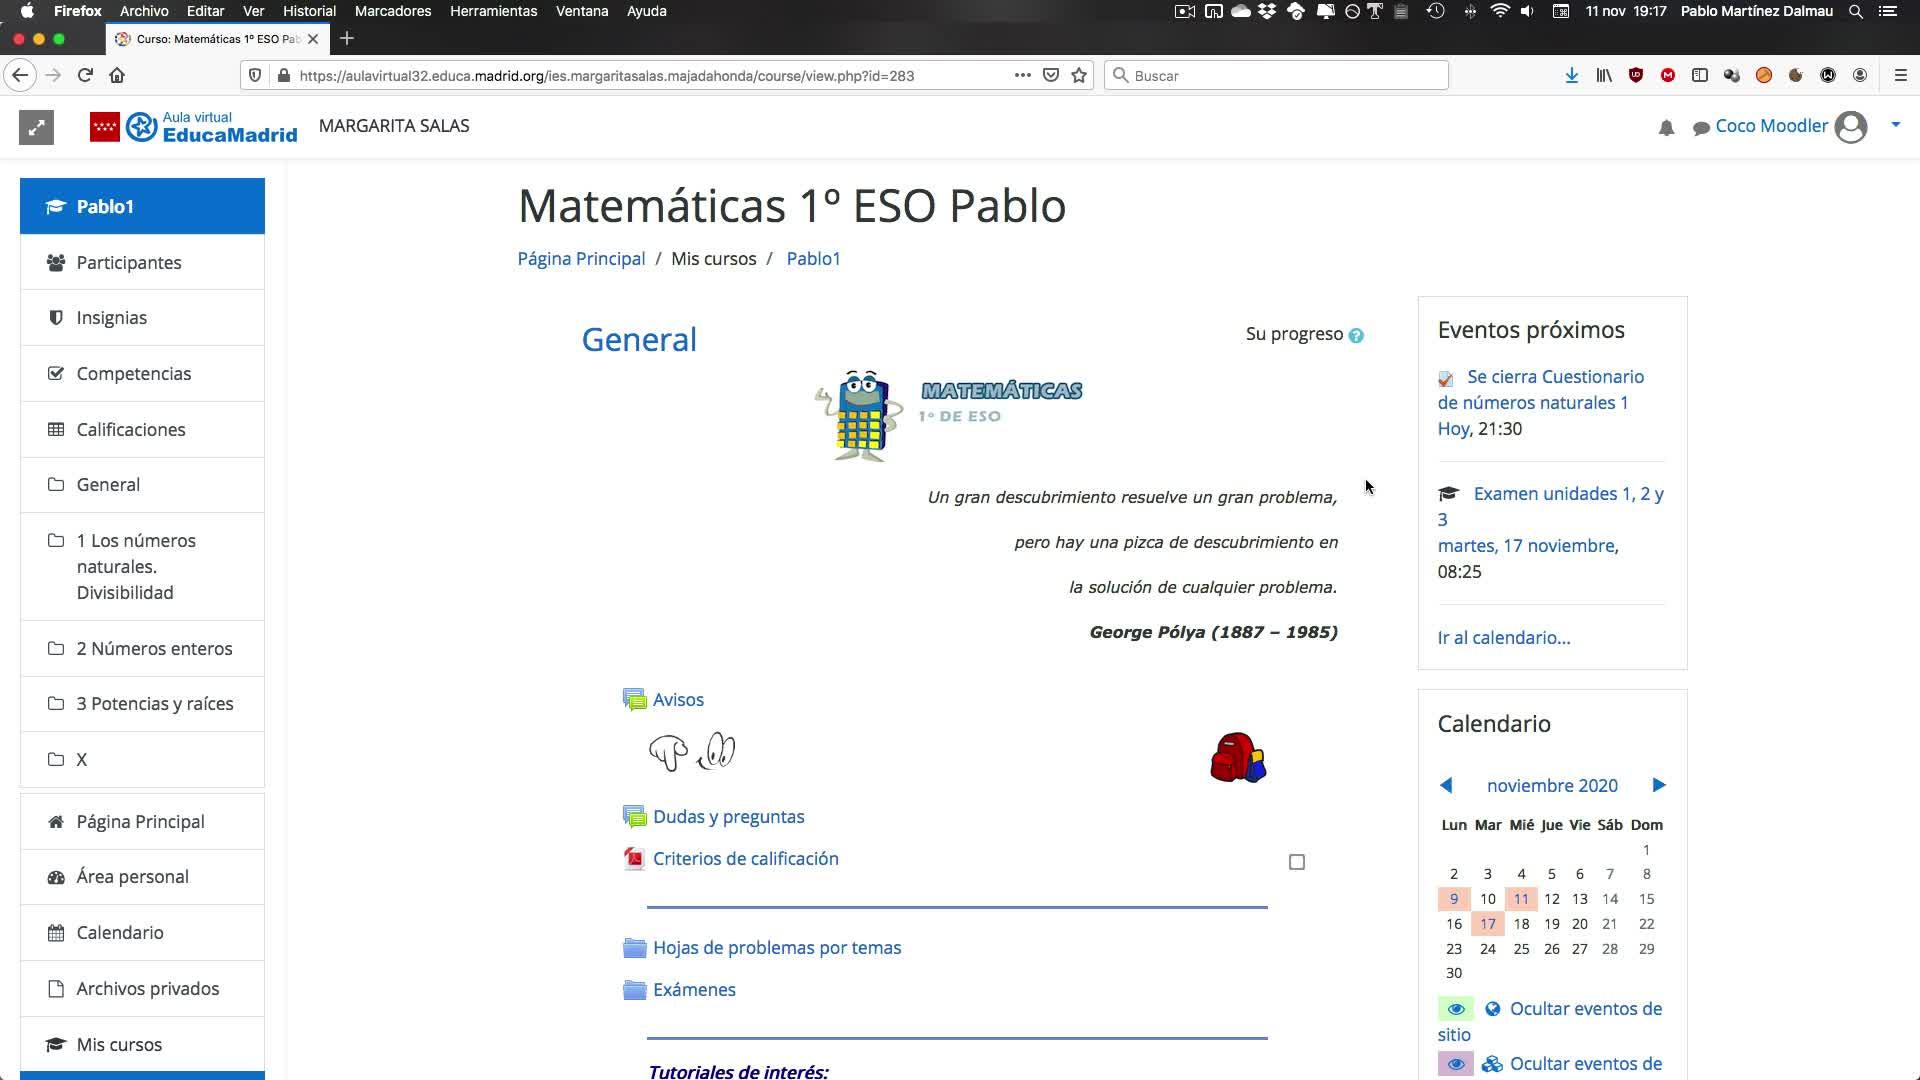The width and height of the screenshot is (1920, 1080).
Task: Open the Dudas y preguntas forum
Action: click(728, 817)
